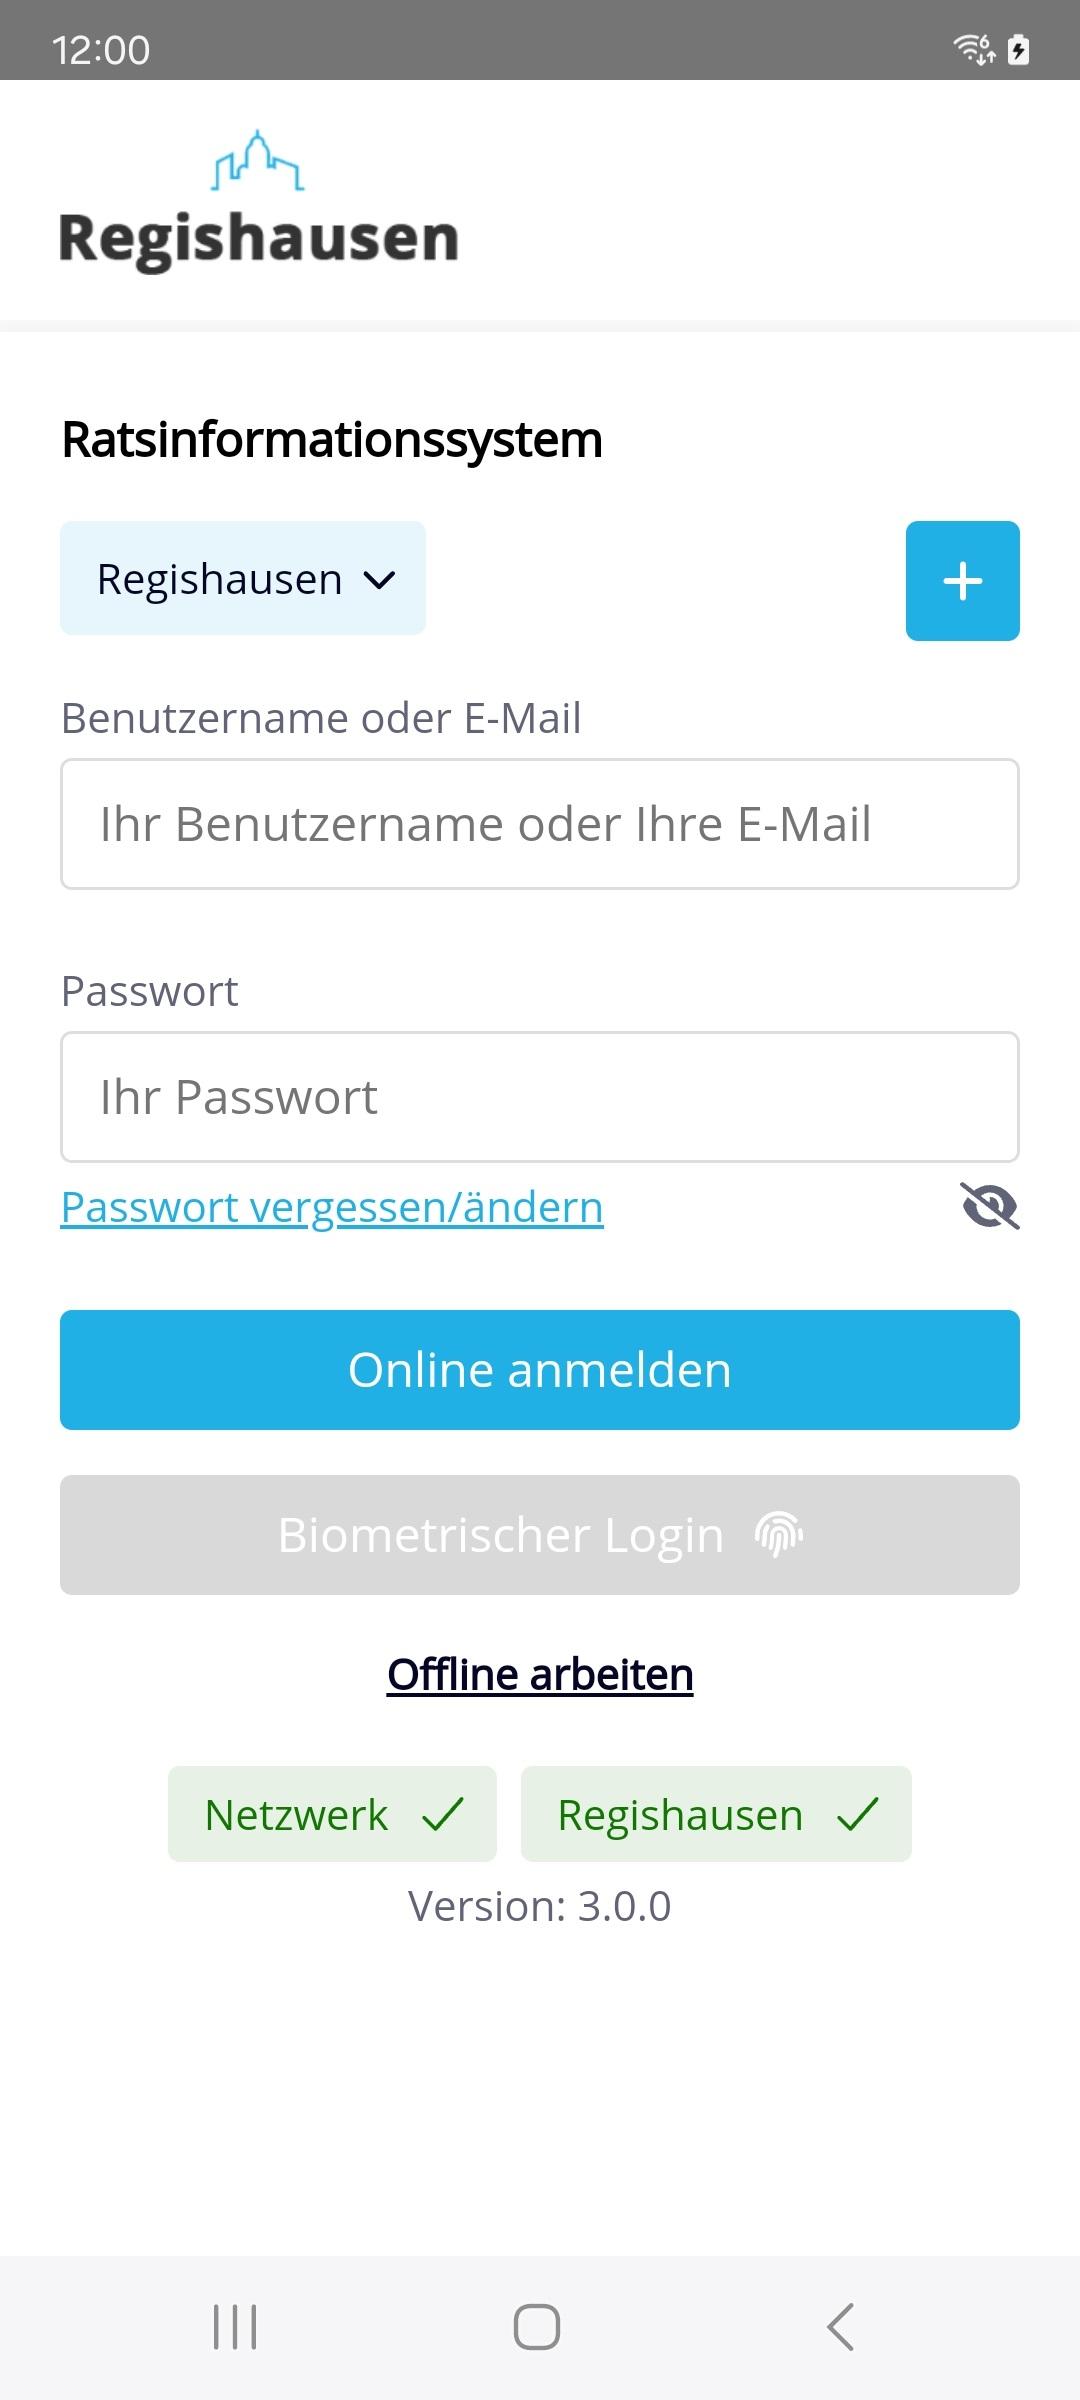Tap the plus icon to add instance

[962, 581]
